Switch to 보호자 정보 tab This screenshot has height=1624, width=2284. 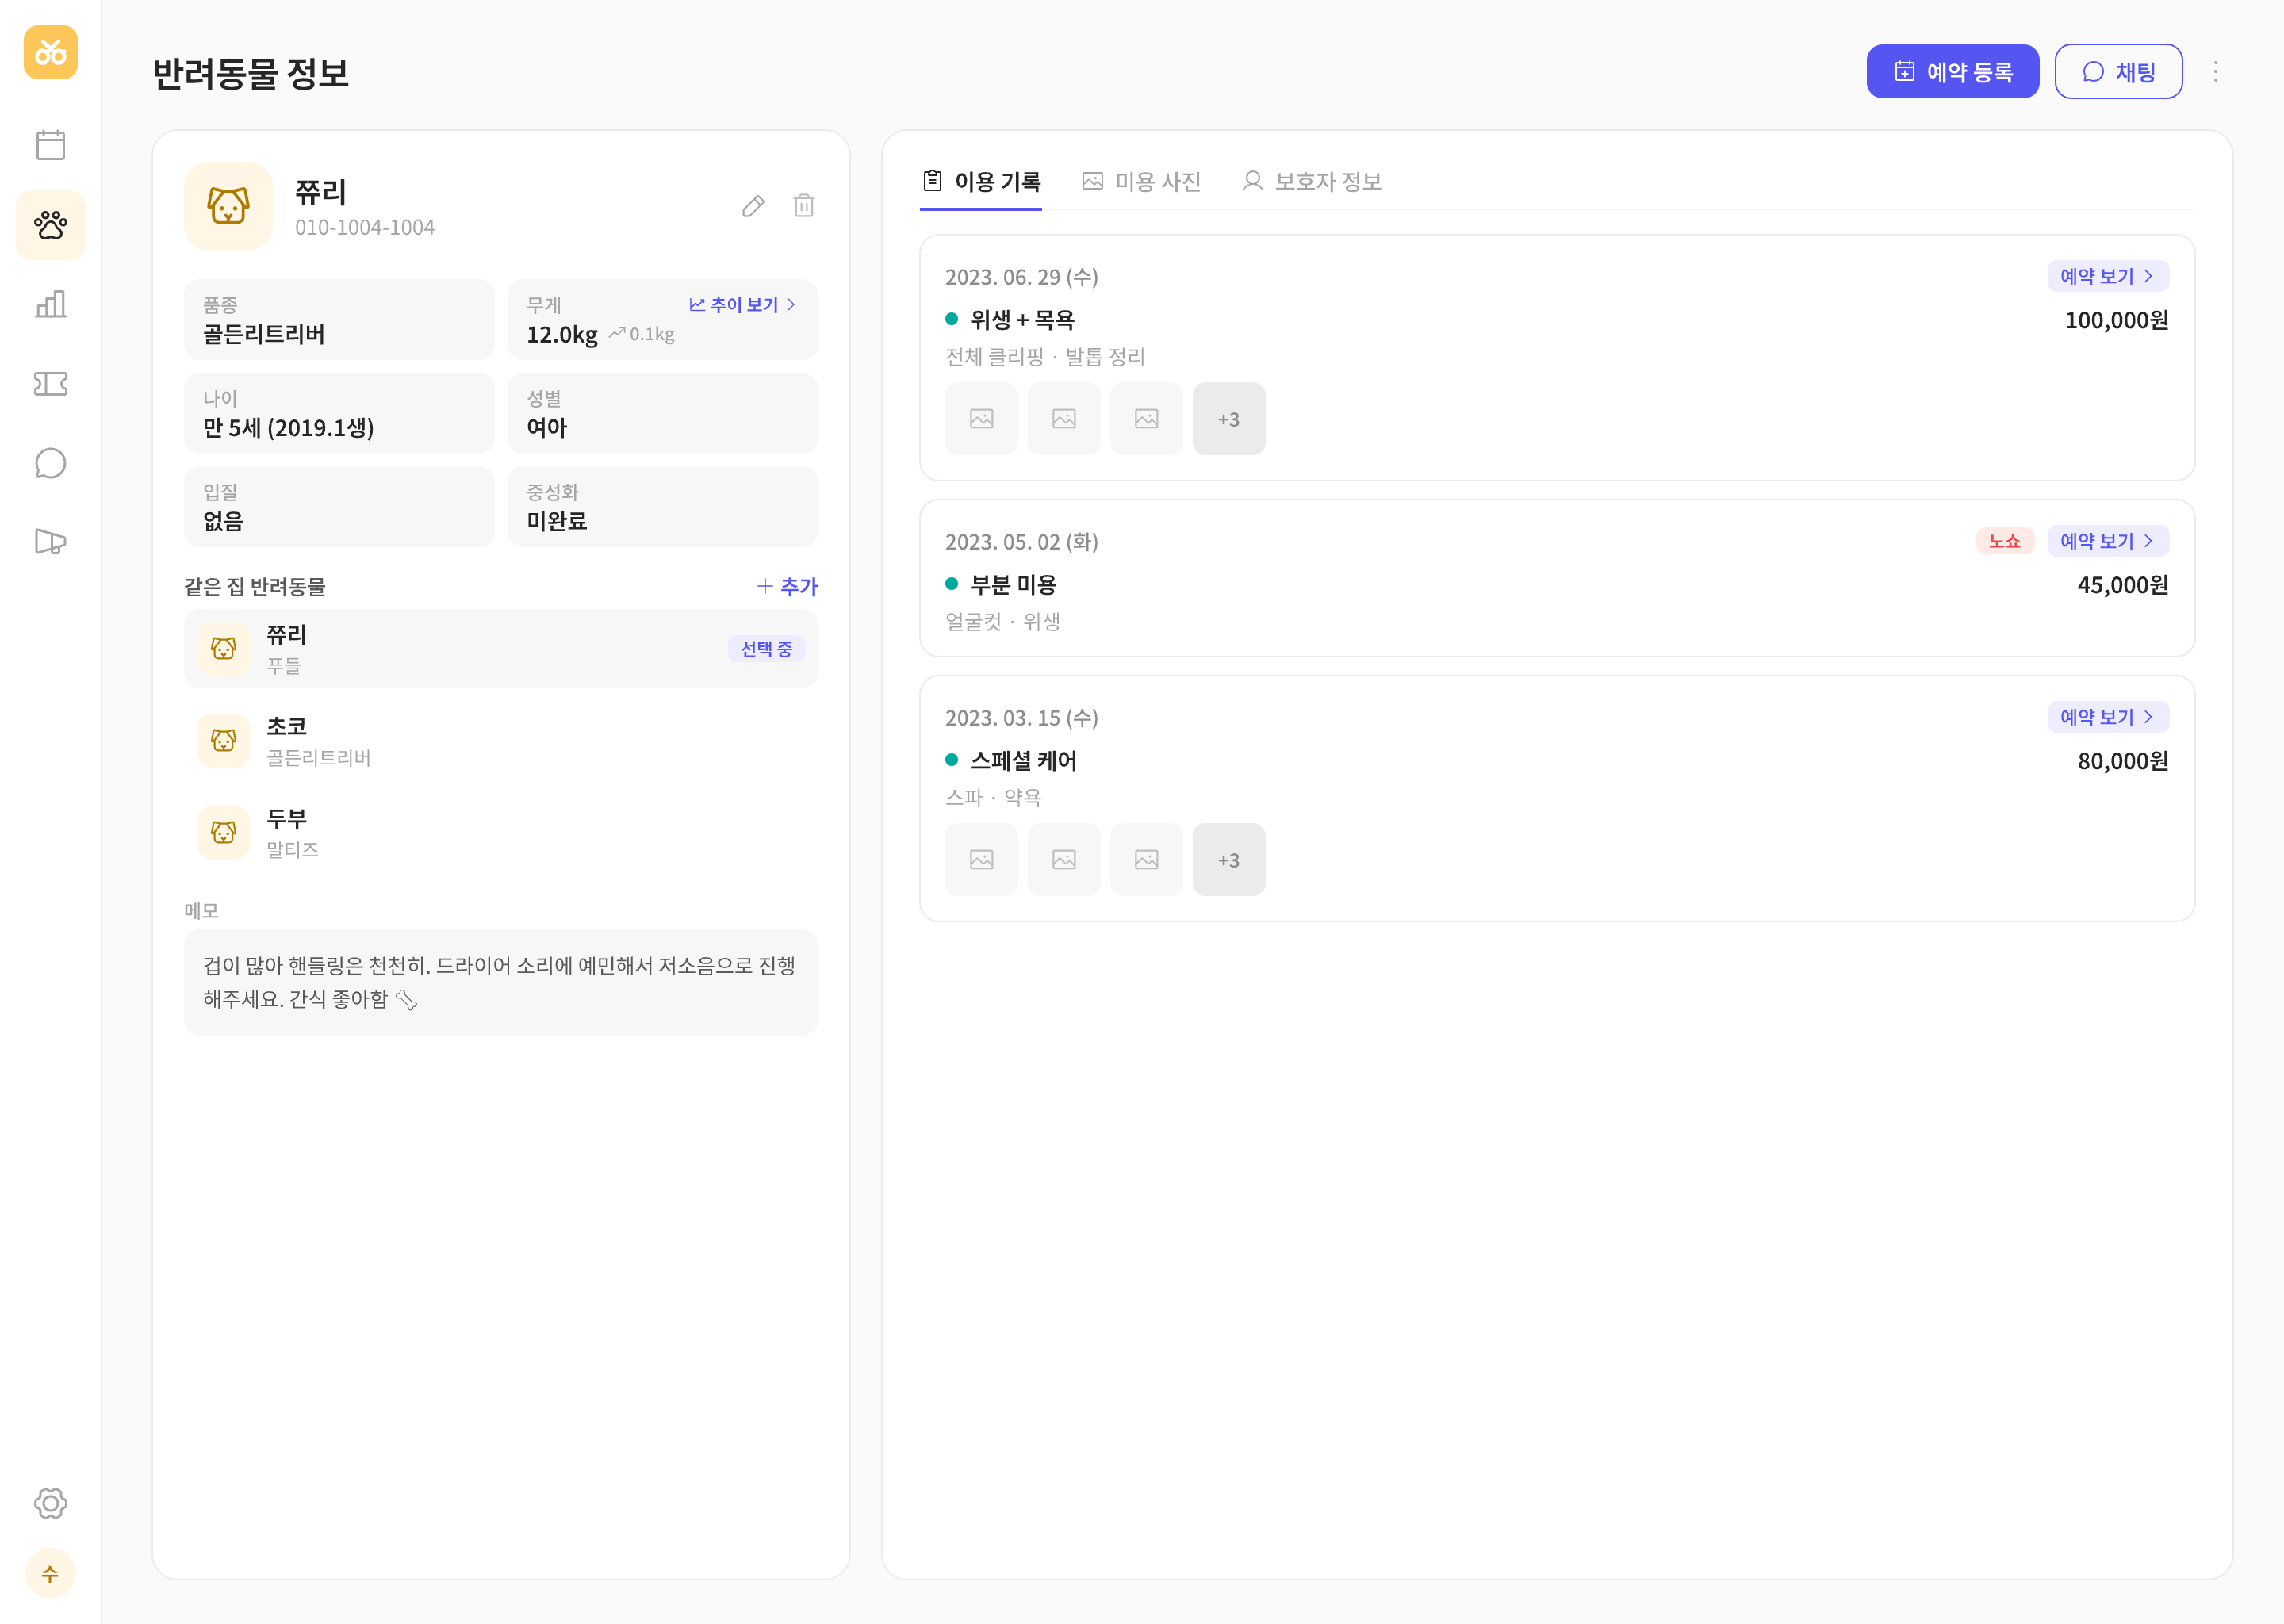(1311, 182)
